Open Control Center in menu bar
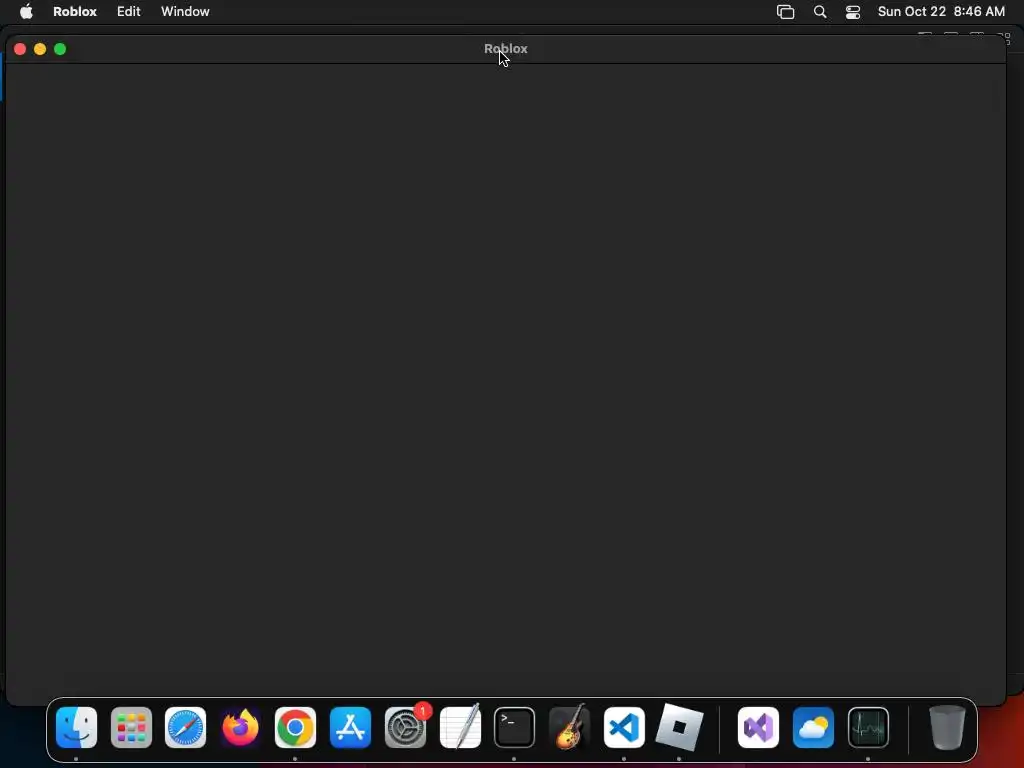Viewport: 1024px width, 768px height. click(852, 12)
